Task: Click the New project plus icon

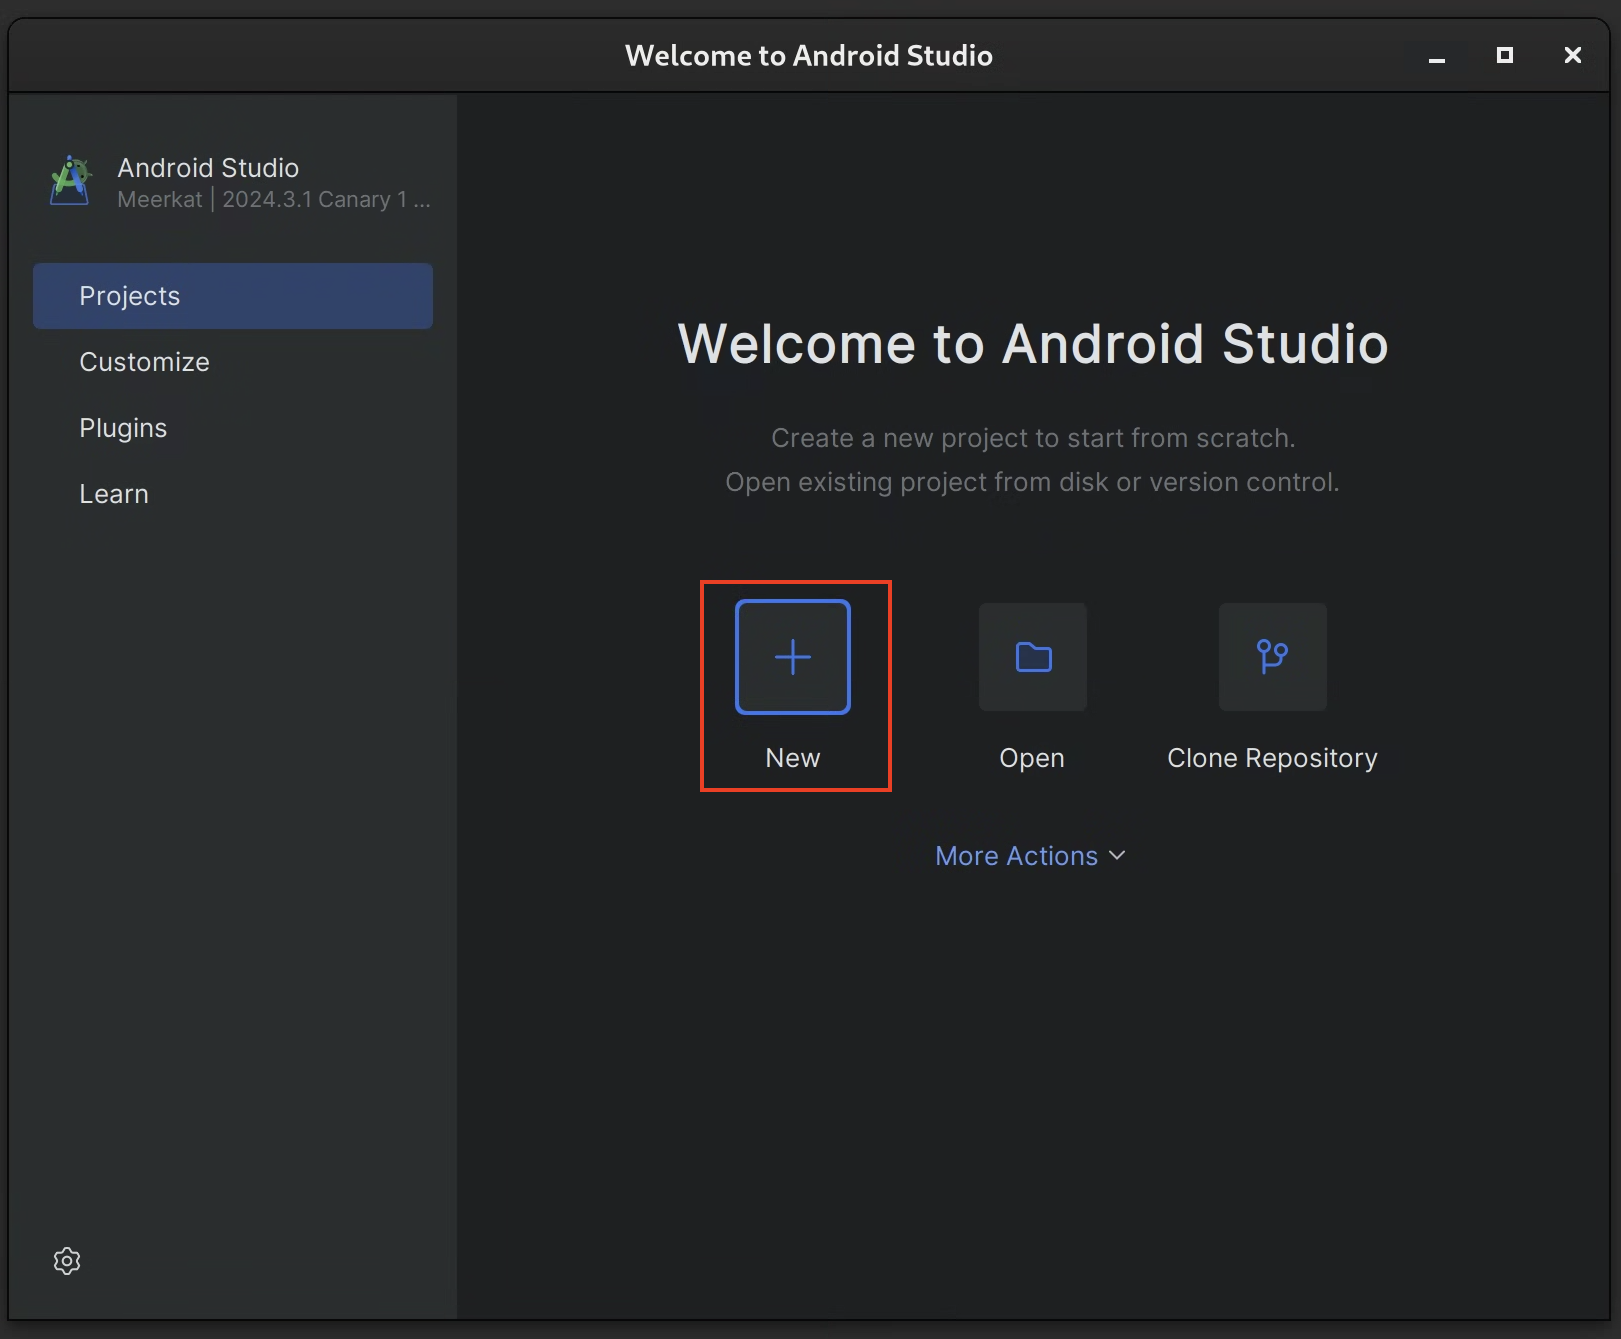Action: (x=792, y=657)
